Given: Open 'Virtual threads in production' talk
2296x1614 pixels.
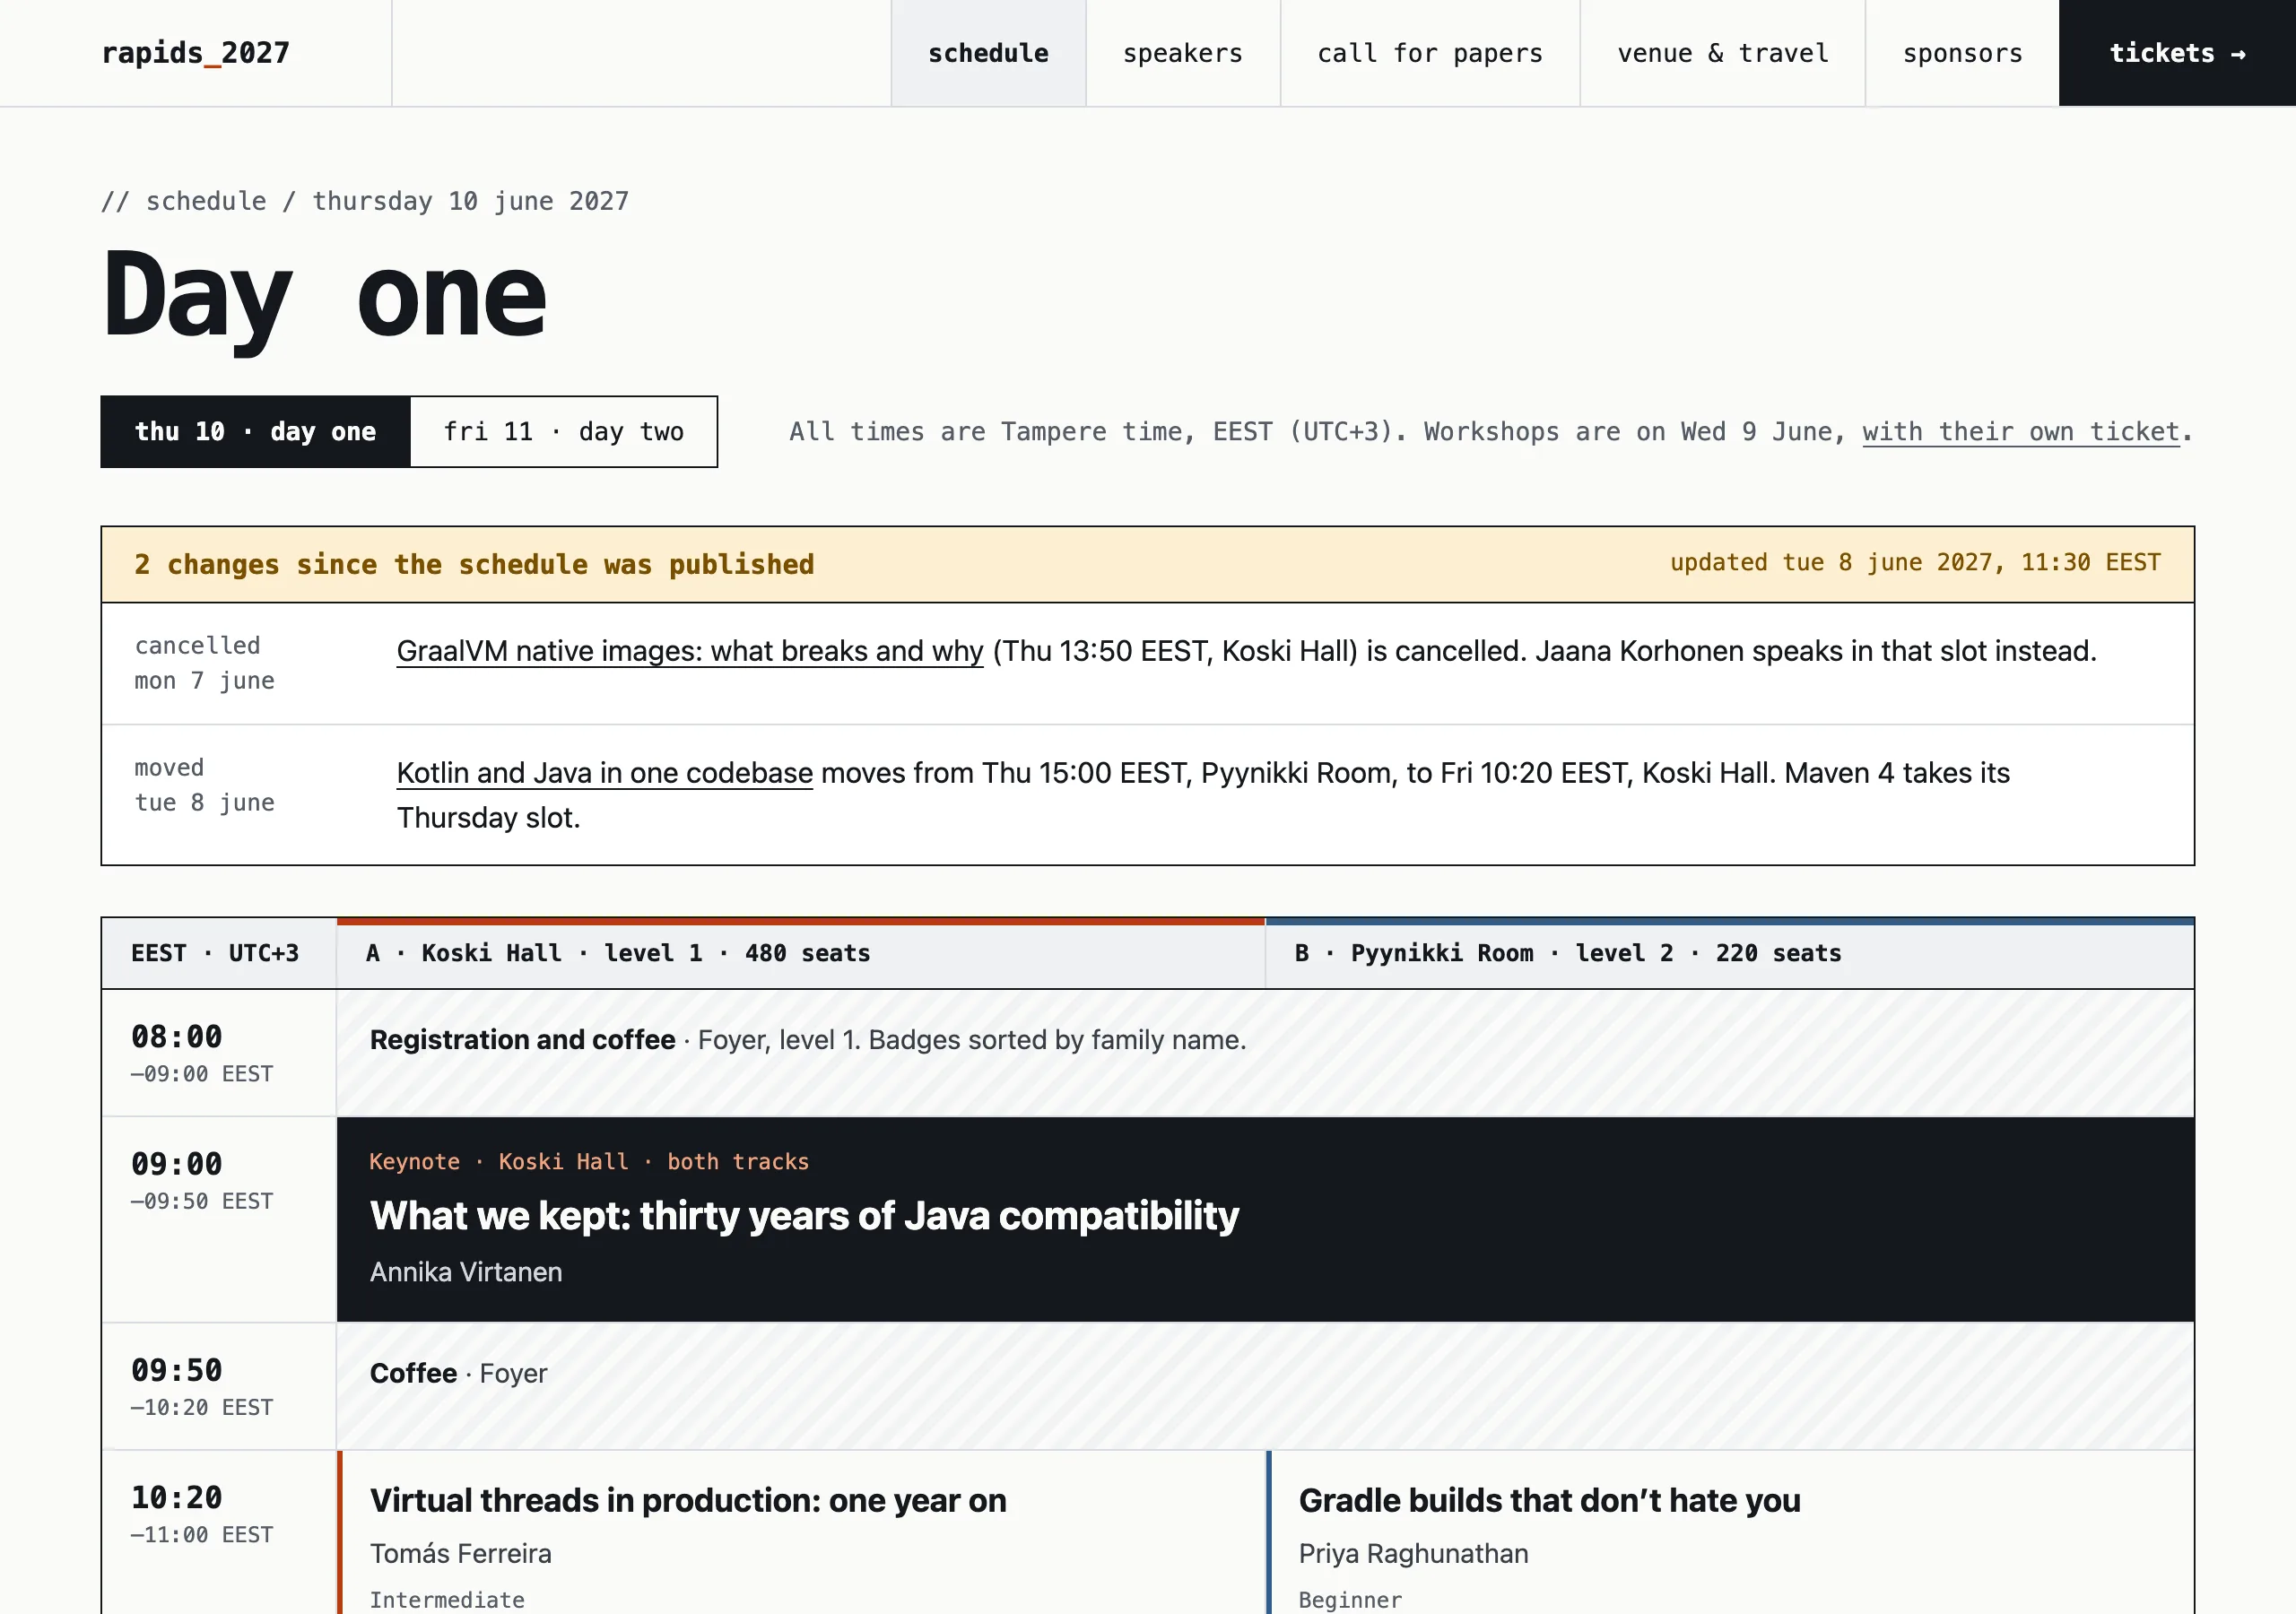Looking at the screenshot, I should coord(688,1501).
